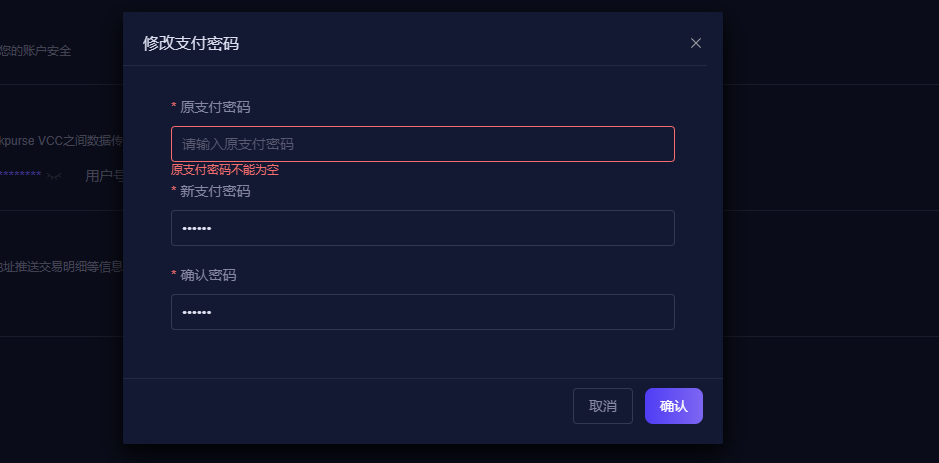The image size is (939, 463).
Task: Select the 确认密码 password field
Action: (x=423, y=312)
